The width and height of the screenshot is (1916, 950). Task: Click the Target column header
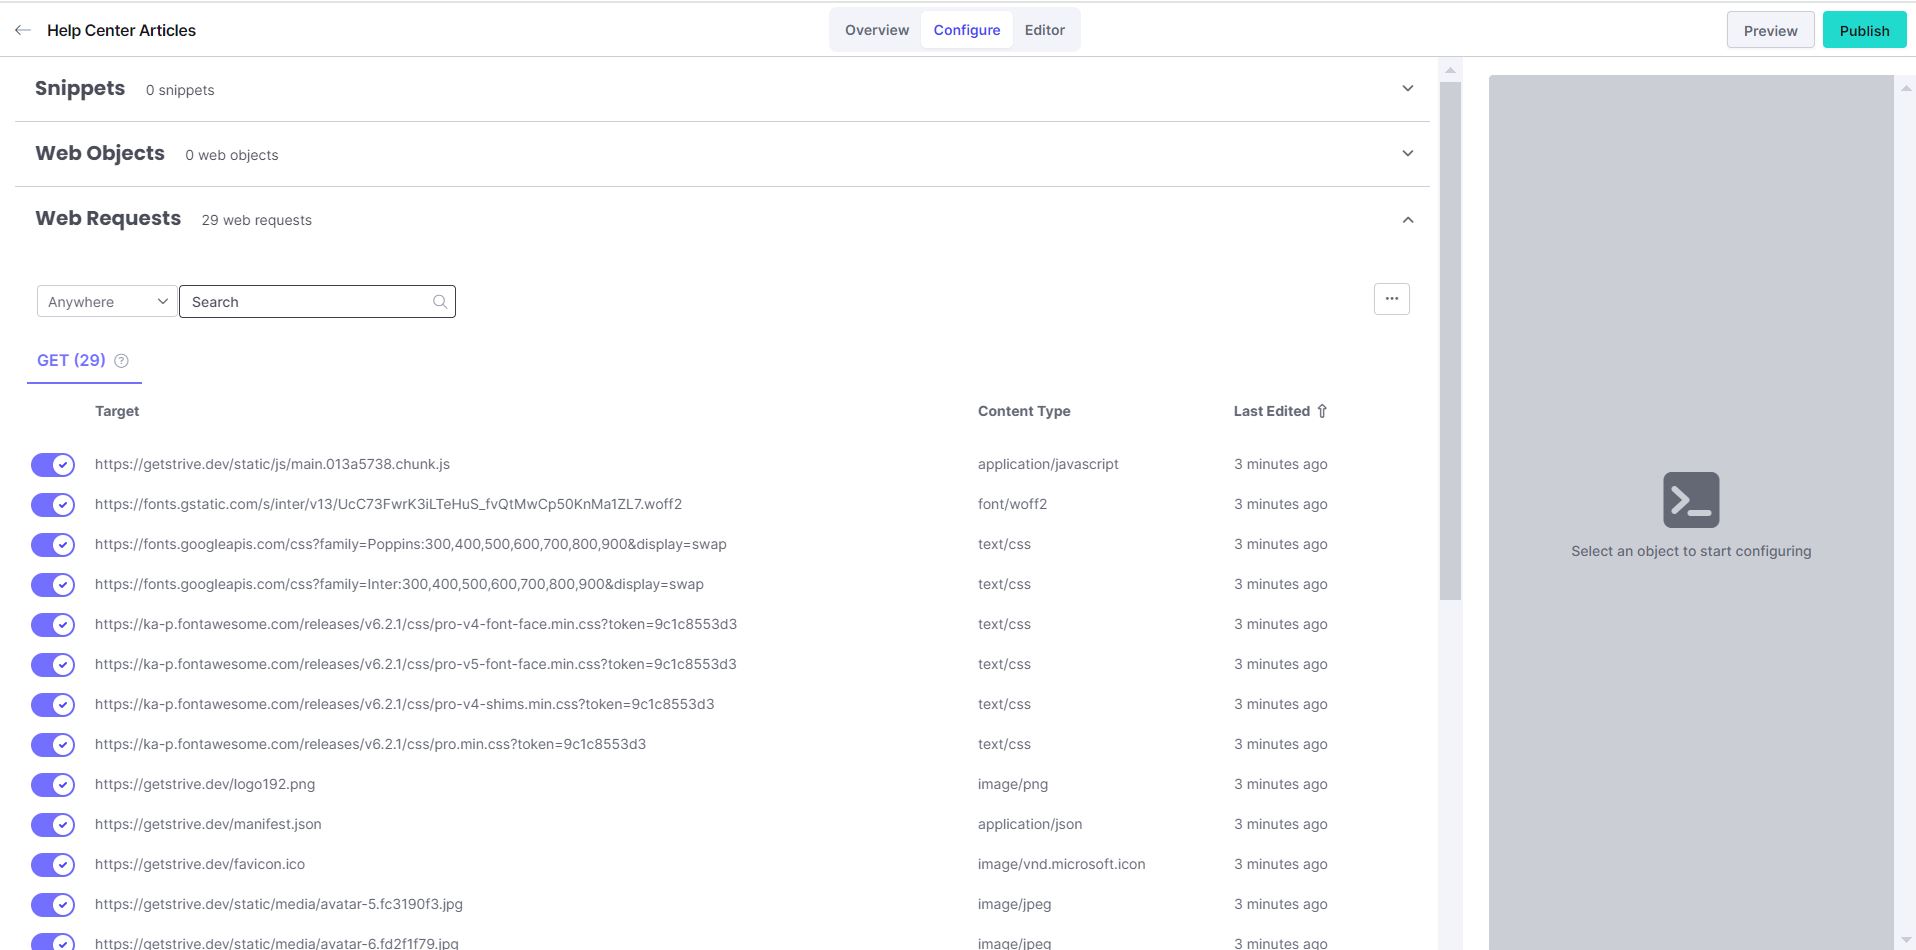pyautogui.click(x=117, y=411)
